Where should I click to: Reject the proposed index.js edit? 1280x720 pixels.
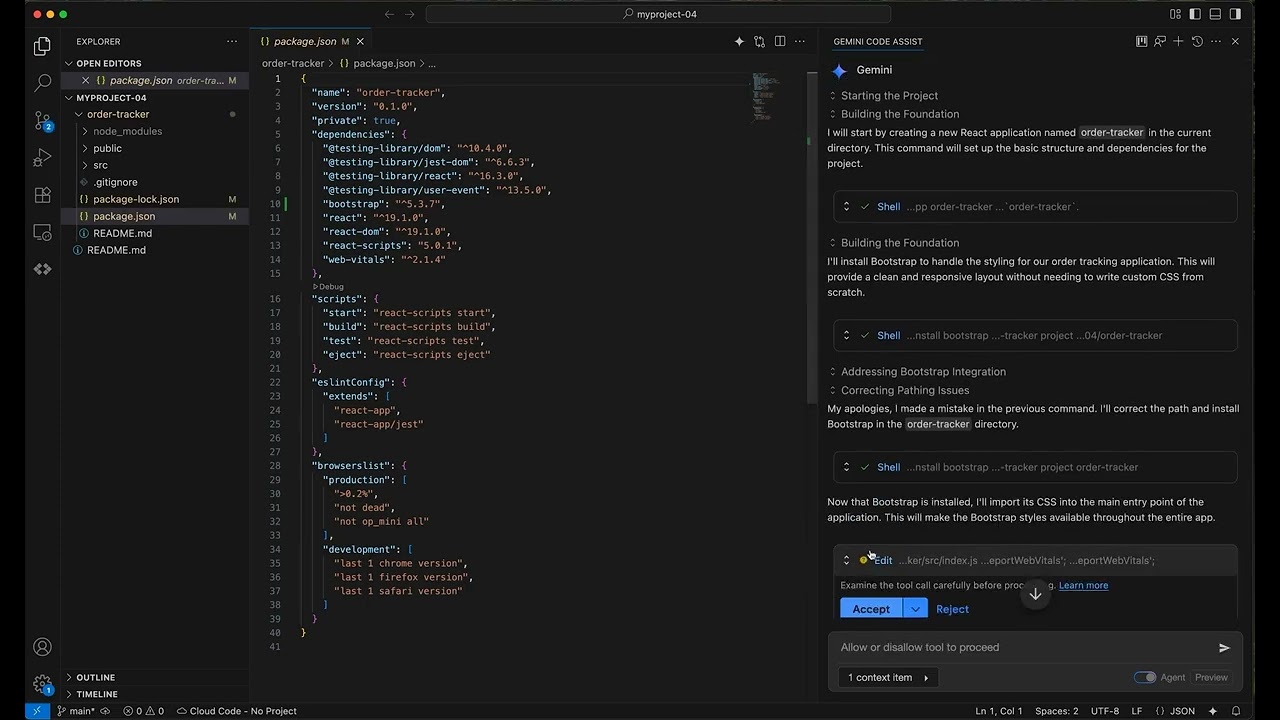(x=952, y=609)
